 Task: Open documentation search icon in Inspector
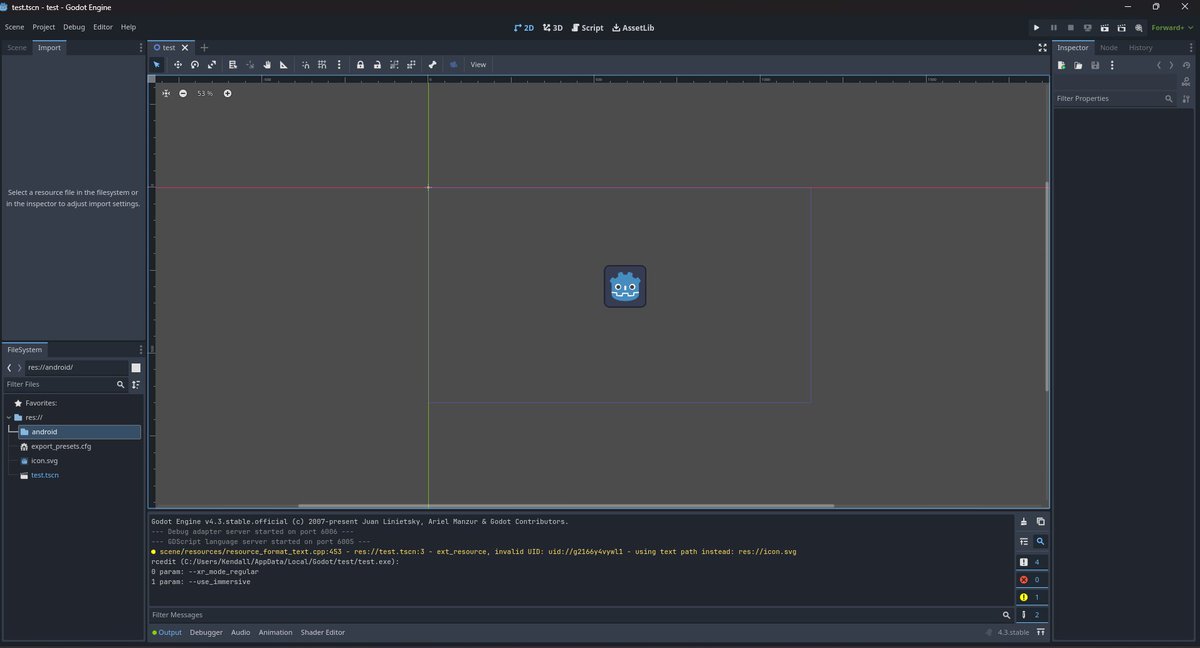point(1186,81)
